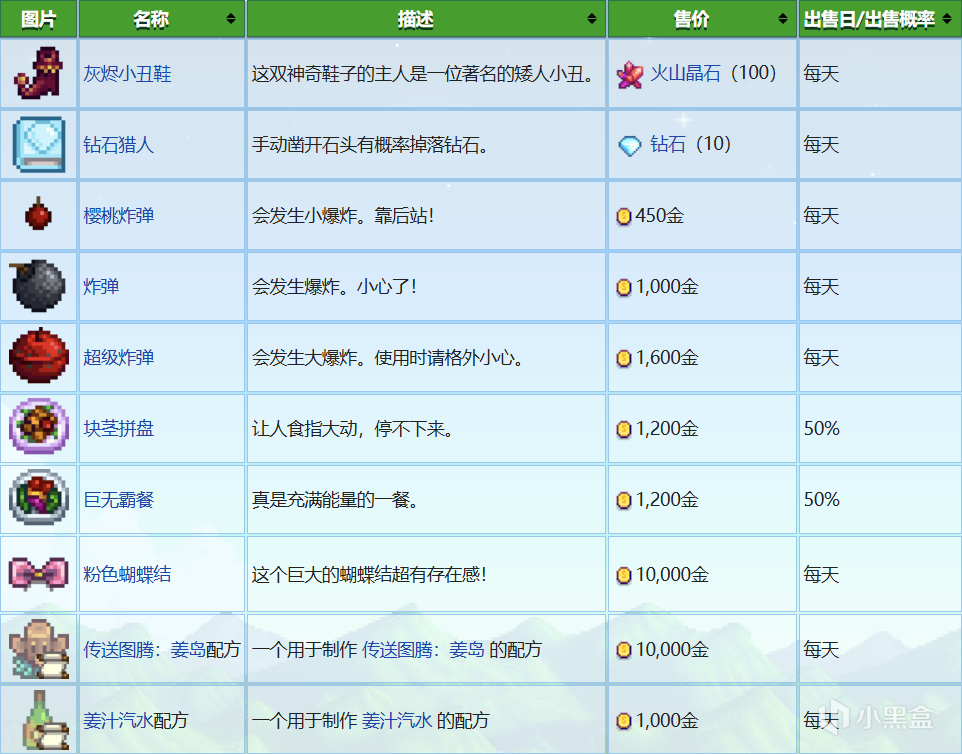Image resolution: width=962 pixels, height=754 pixels.
Task: Click the 钻石猎人 book icon
Action: coord(39,144)
